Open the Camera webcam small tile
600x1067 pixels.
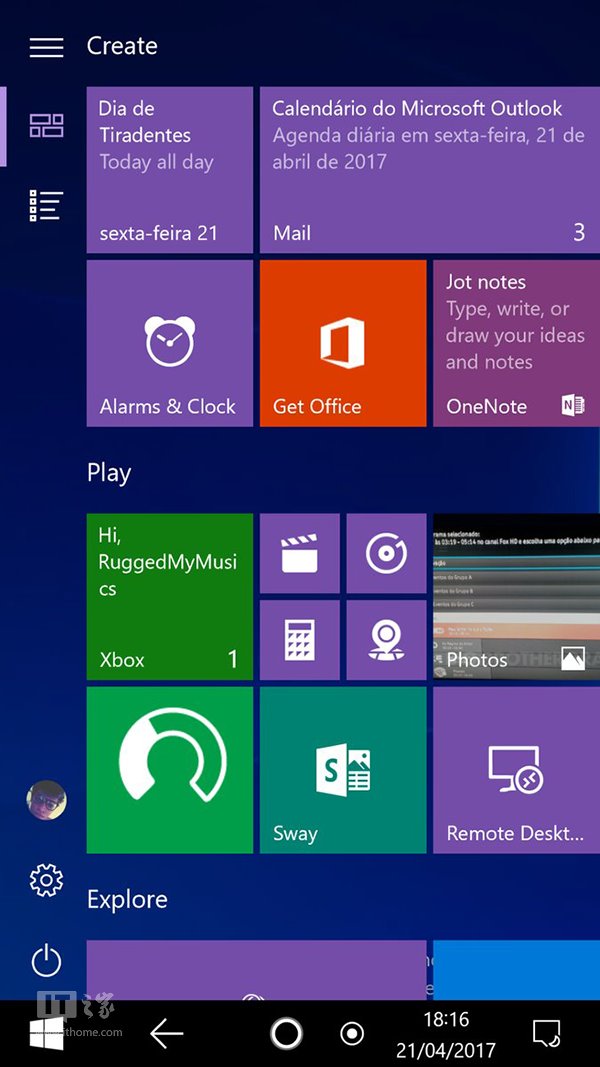tap(386, 640)
